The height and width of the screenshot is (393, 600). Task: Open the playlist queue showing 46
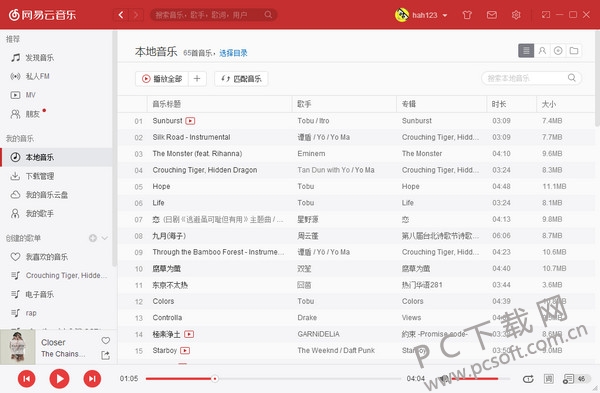[x=576, y=379]
